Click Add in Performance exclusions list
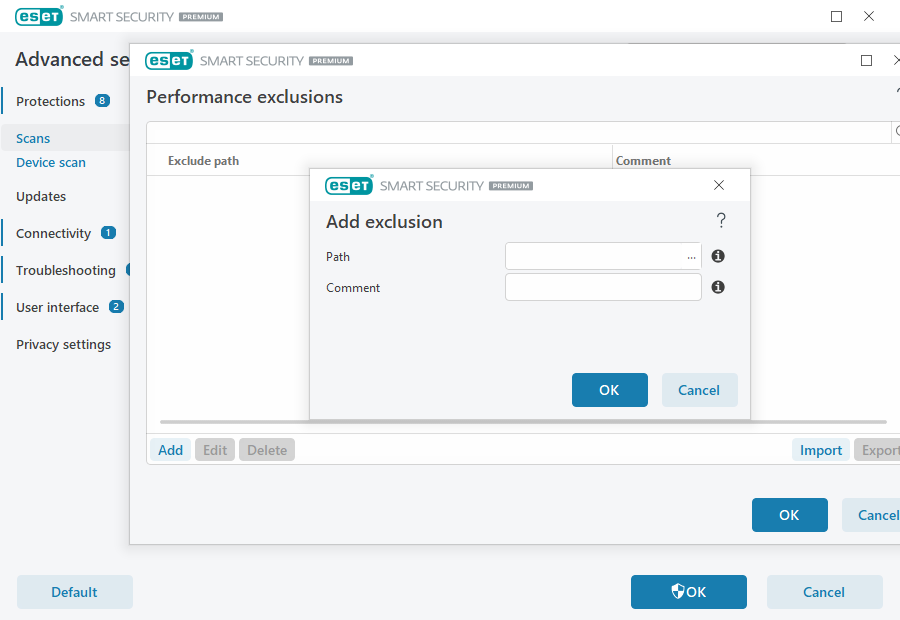Viewport: 900px width, 620px height. pyautogui.click(x=170, y=450)
